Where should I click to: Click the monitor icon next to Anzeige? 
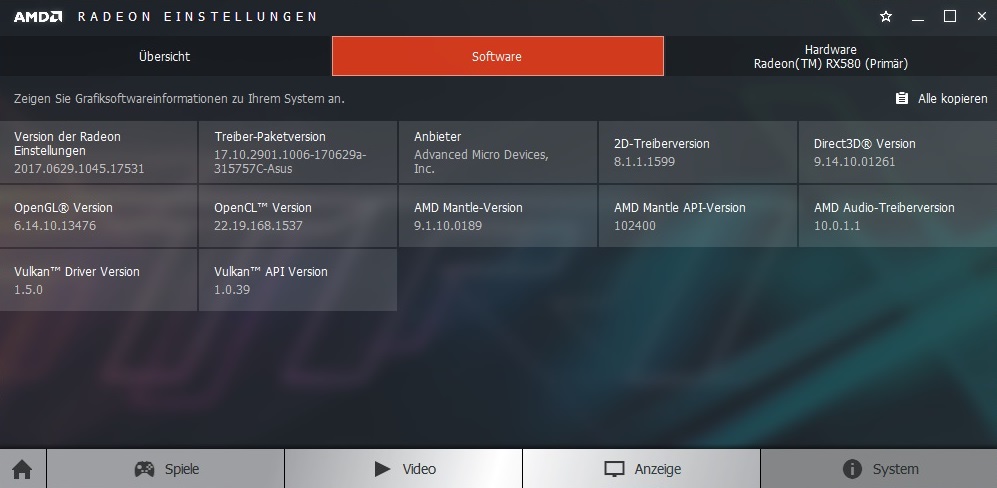(x=614, y=470)
